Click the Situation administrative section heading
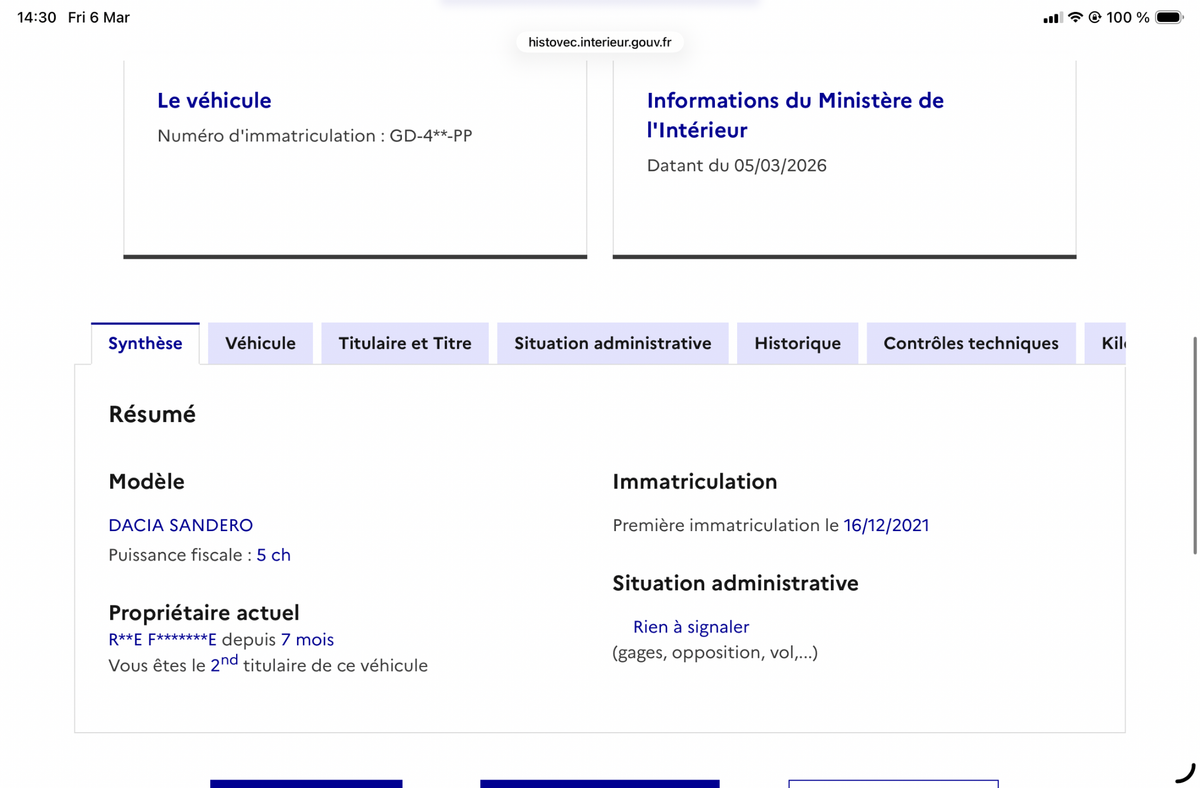The width and height of the screenshot is (1200, 788). [735, 583]
